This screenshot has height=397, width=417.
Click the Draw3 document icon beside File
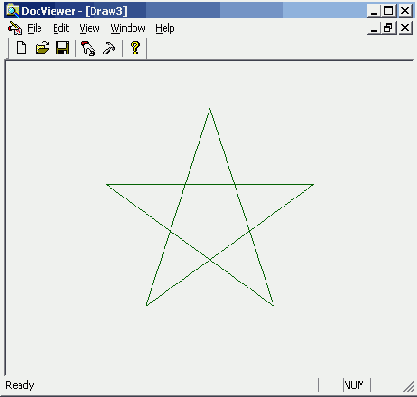tap(15, 28)
